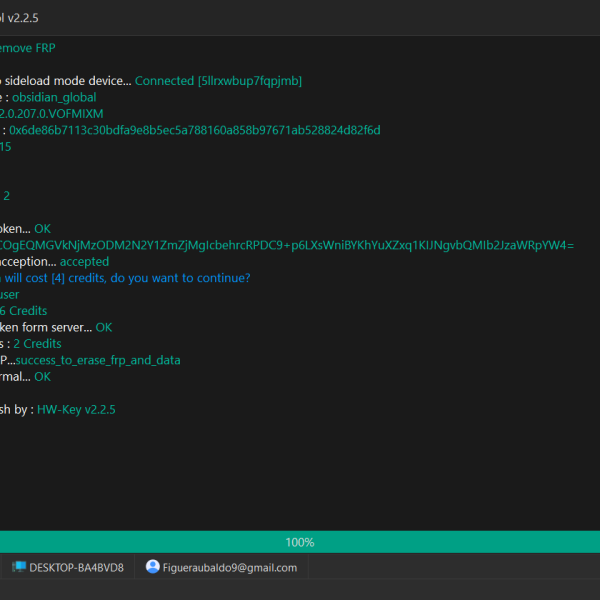Screen dimensions: 600x600
Task: Click the 0x6de86b71 hash value line
Action: (x=194, y=130)
